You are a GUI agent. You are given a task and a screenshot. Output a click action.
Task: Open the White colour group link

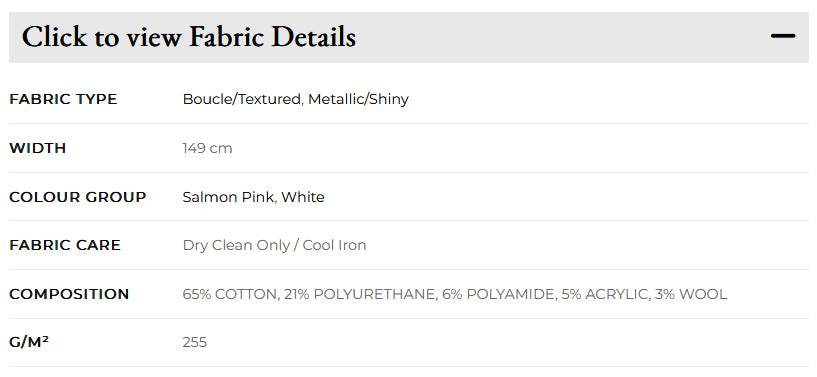point(303,197)
